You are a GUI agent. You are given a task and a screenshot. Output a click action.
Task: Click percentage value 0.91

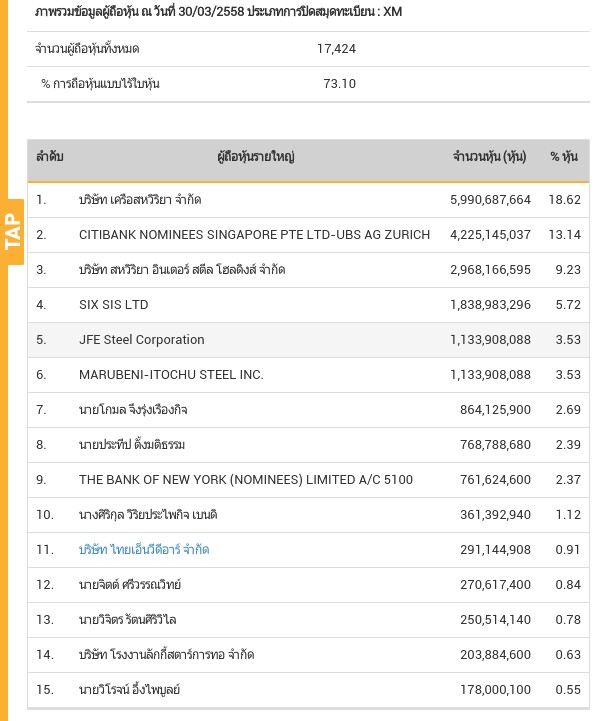(568, 549)
